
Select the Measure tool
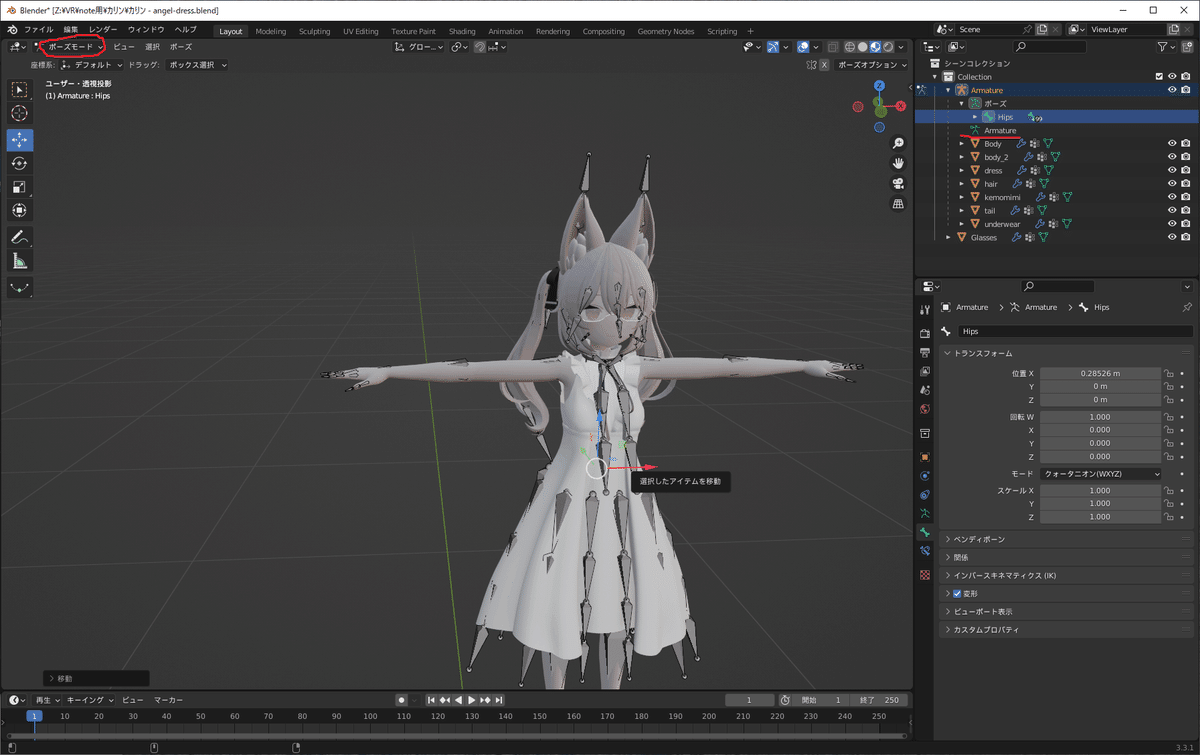(20, 261)
